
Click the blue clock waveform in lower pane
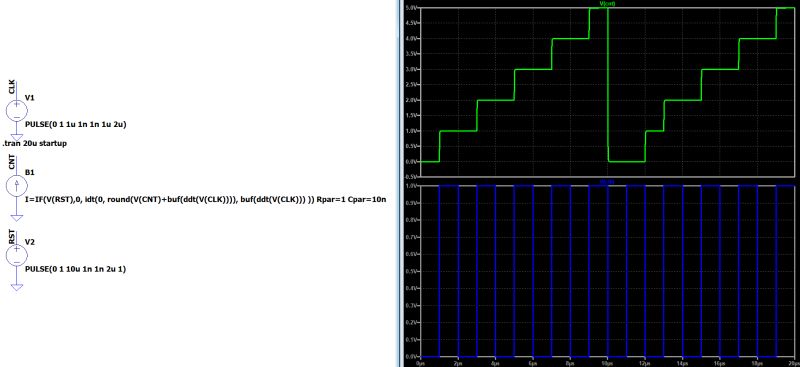pos(607,271)
